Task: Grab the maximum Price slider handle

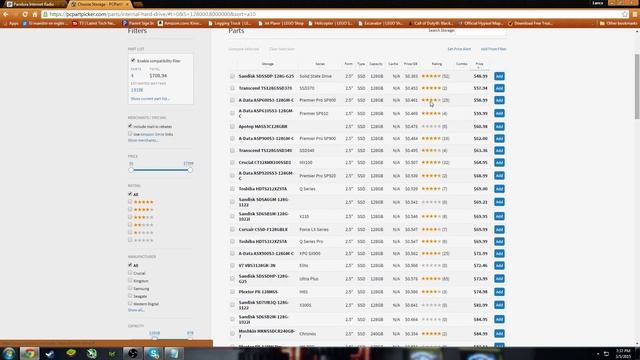Action: tap(190, 170)
